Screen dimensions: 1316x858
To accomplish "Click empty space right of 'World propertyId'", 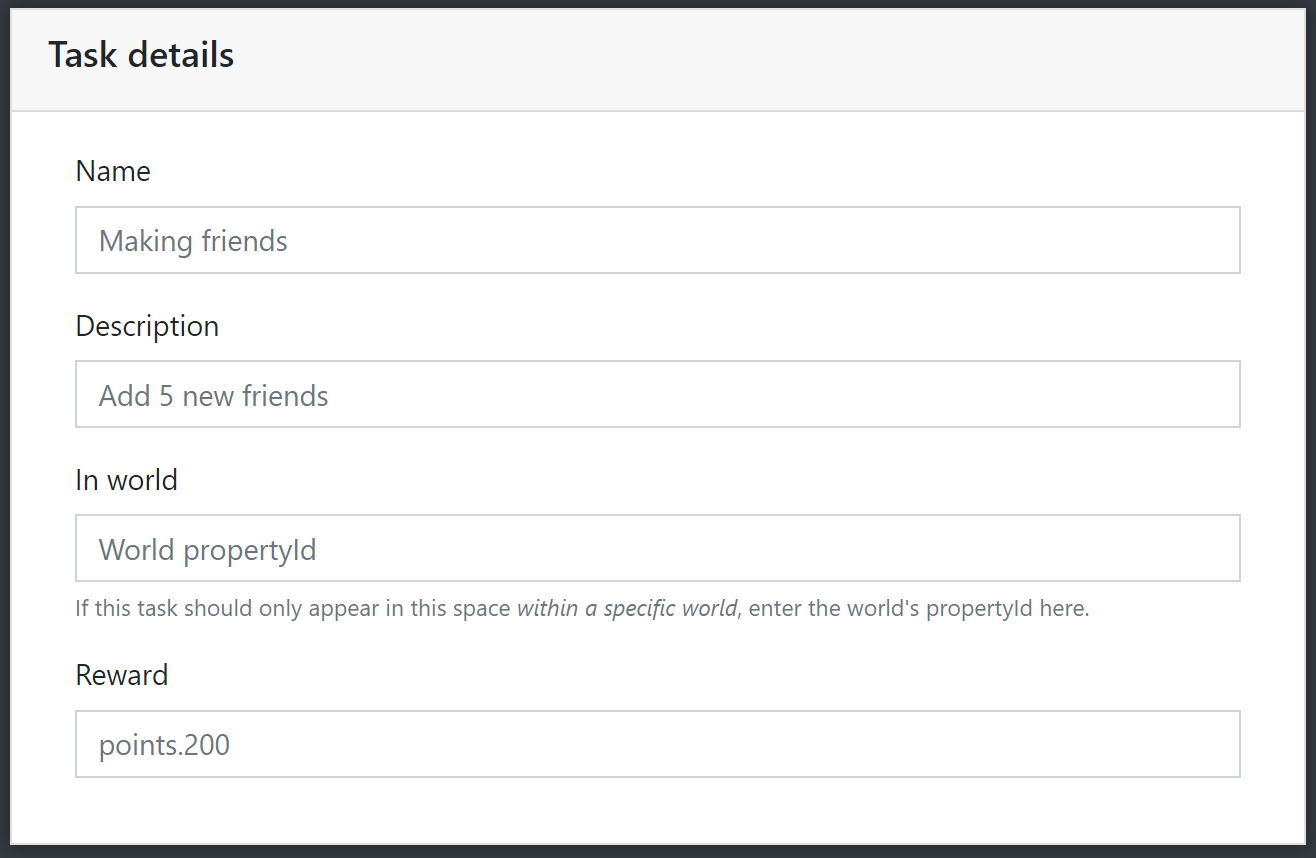I will 780,548.
